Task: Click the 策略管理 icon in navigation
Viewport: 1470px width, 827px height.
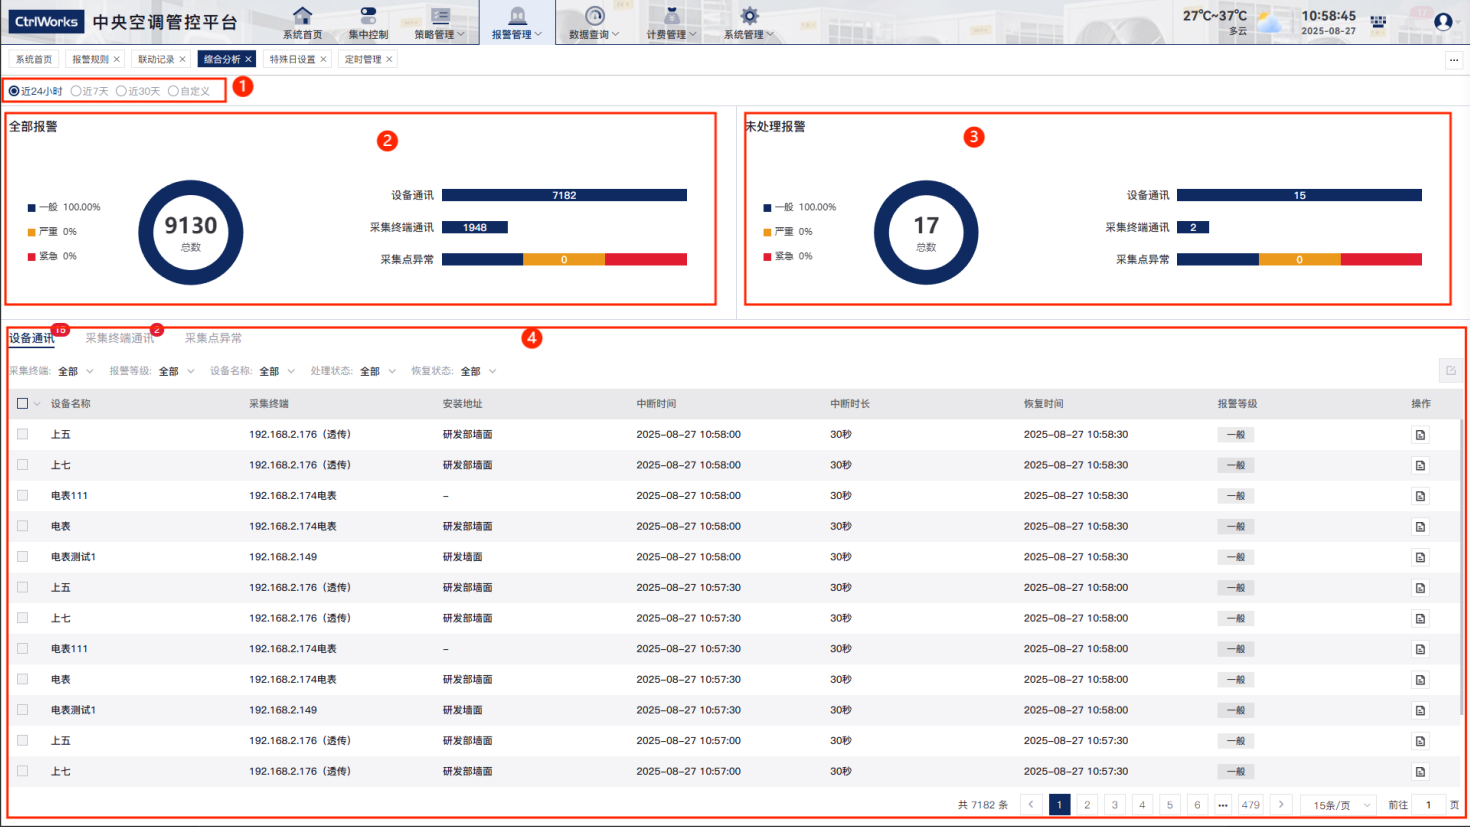Action: pyautogui.click(x=440, y=16)
